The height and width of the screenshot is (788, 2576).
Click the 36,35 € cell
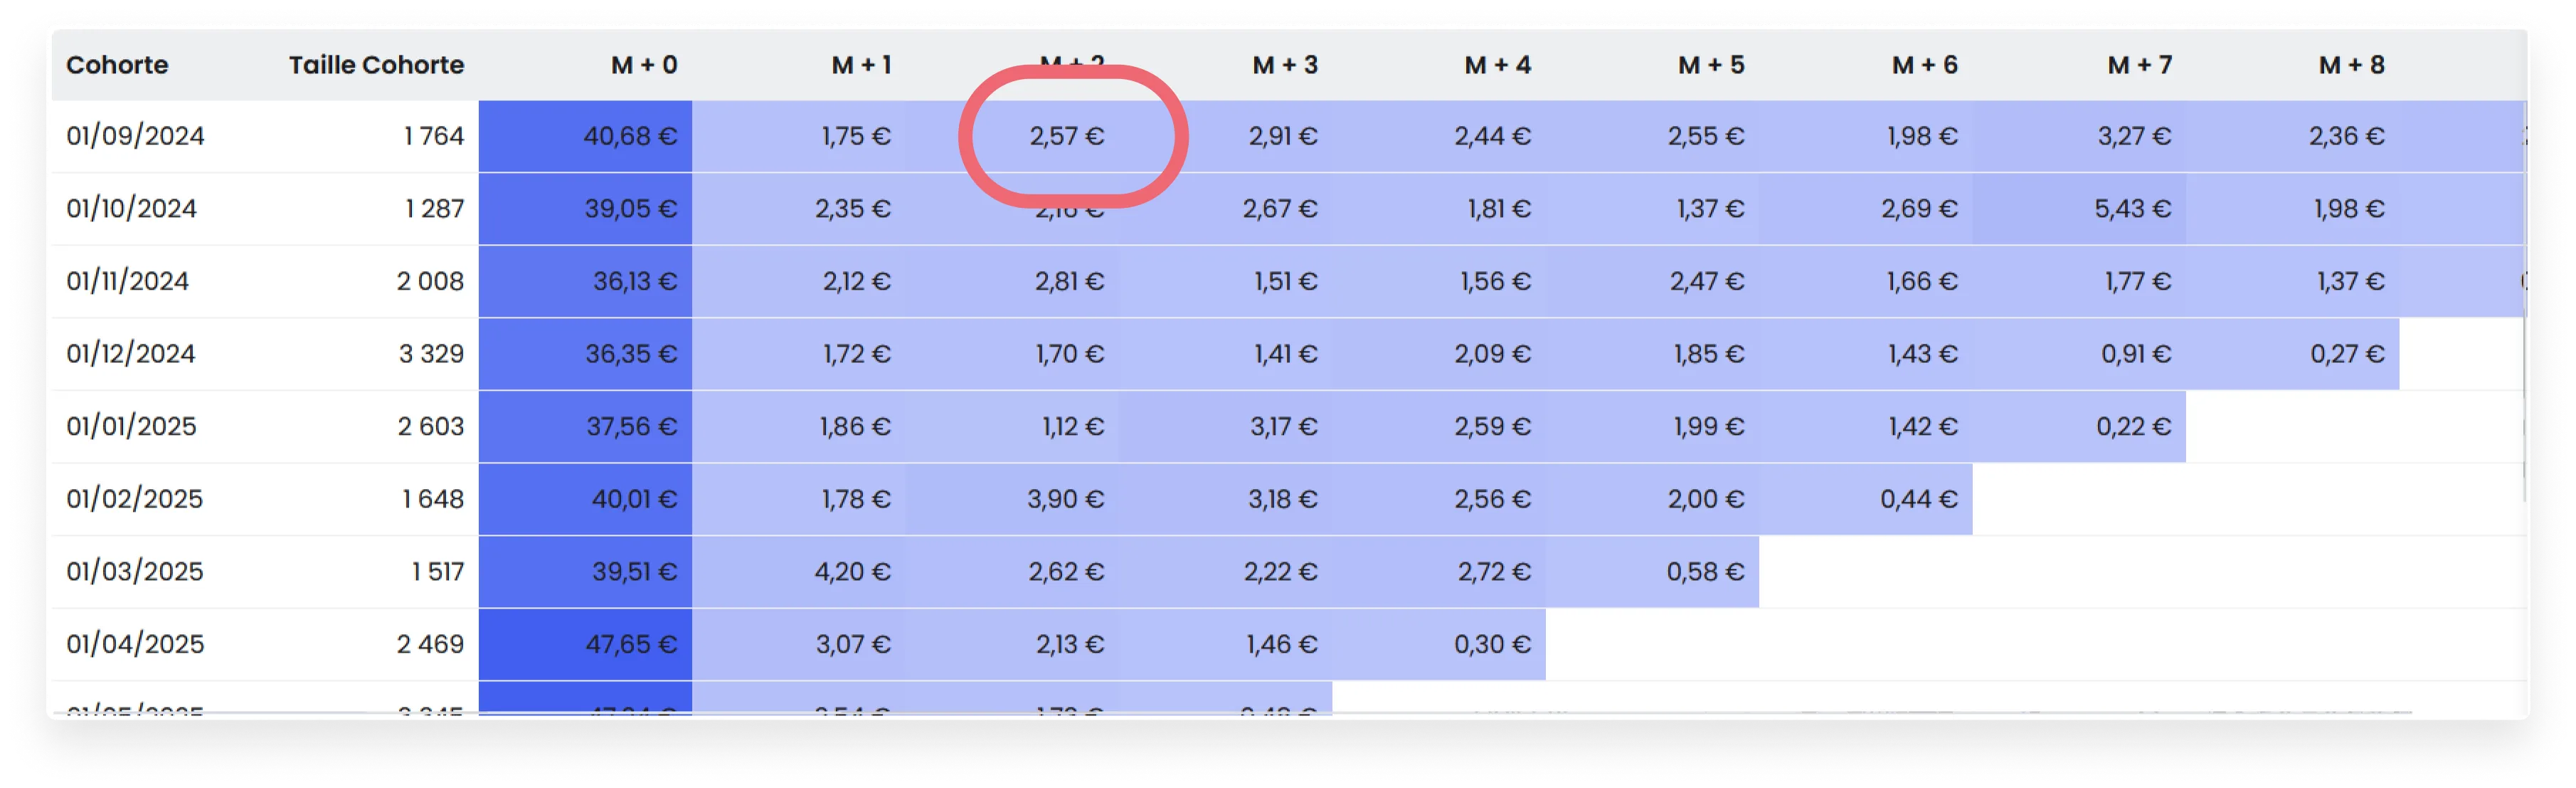click(x=585, y=354)
